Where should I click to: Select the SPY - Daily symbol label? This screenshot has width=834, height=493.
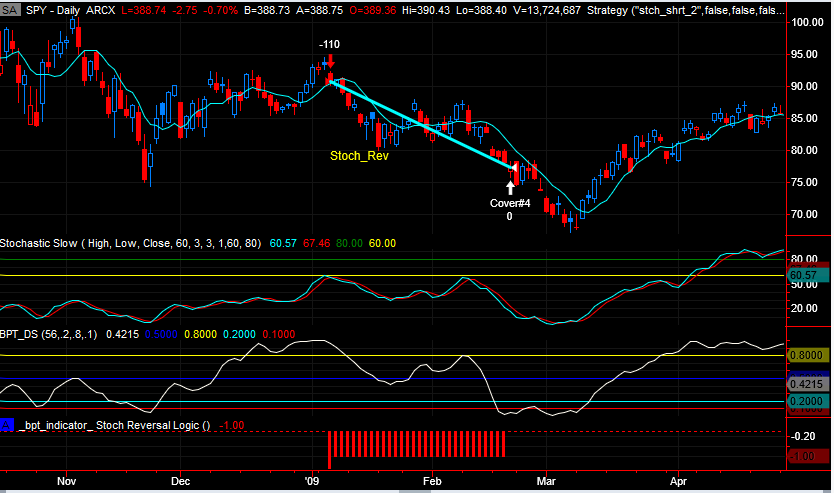click(x=53, y=7)
